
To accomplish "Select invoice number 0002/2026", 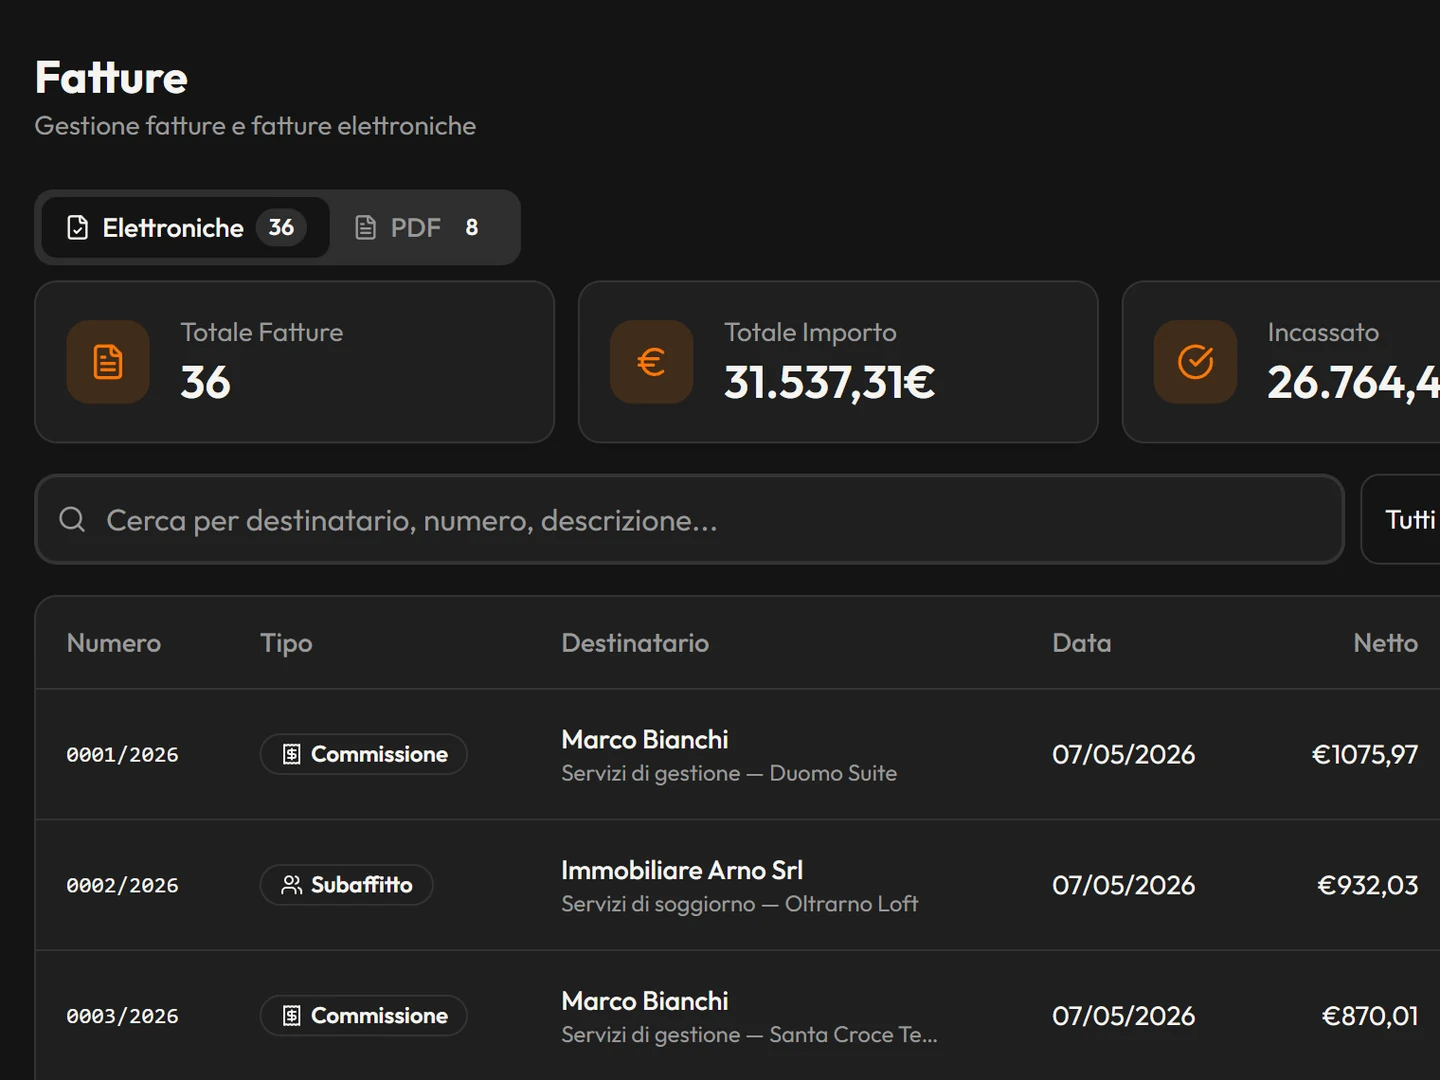I will tap(122, 886).
